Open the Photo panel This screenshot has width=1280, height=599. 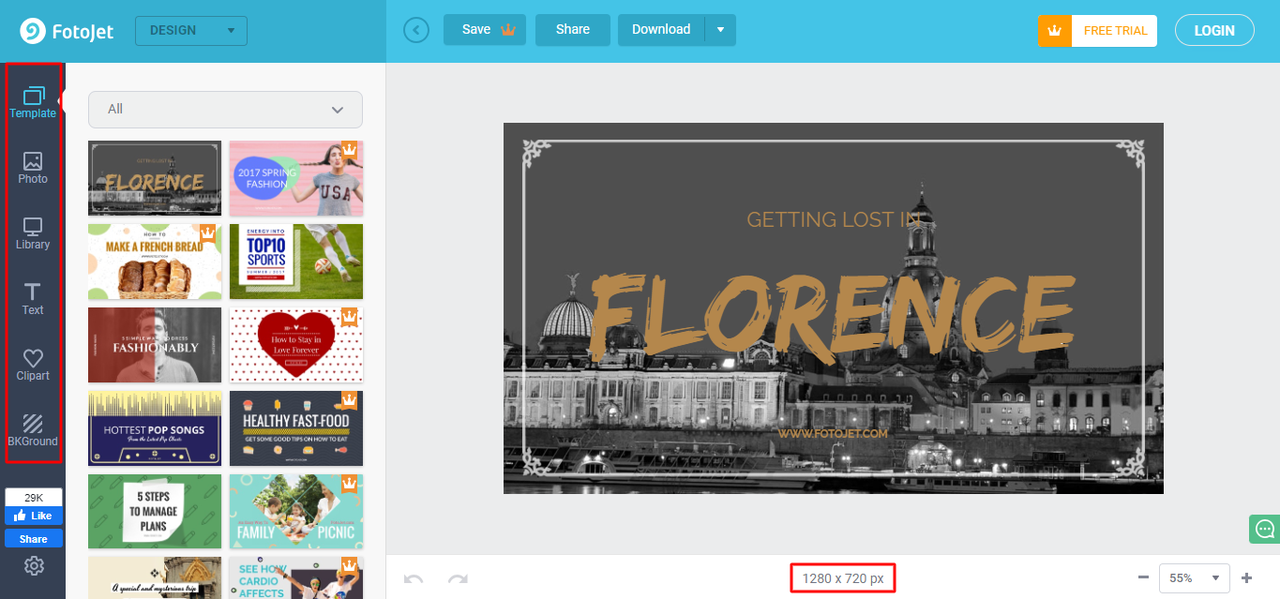point(33,168)
